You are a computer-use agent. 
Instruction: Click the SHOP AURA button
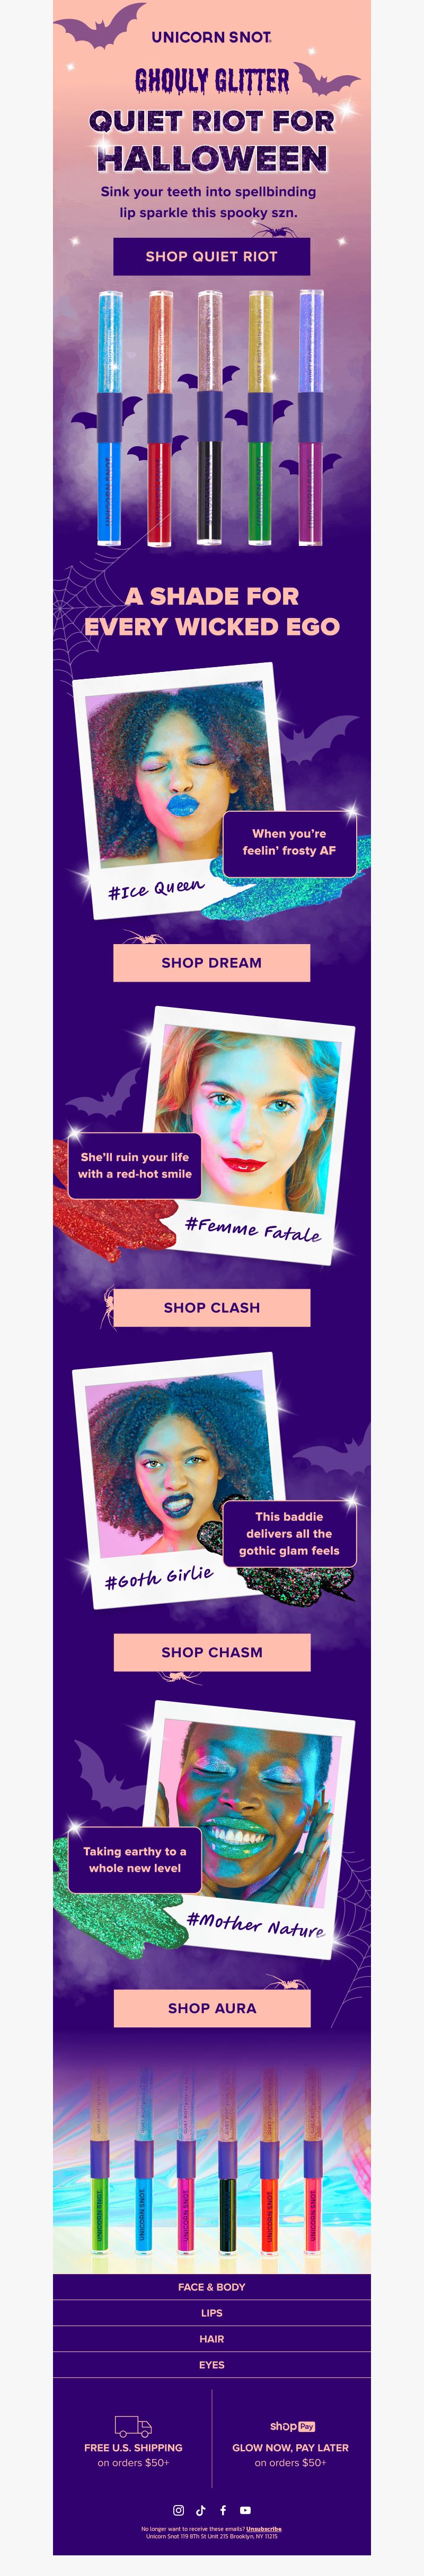pyautogui.click(x=211, y=2007)
